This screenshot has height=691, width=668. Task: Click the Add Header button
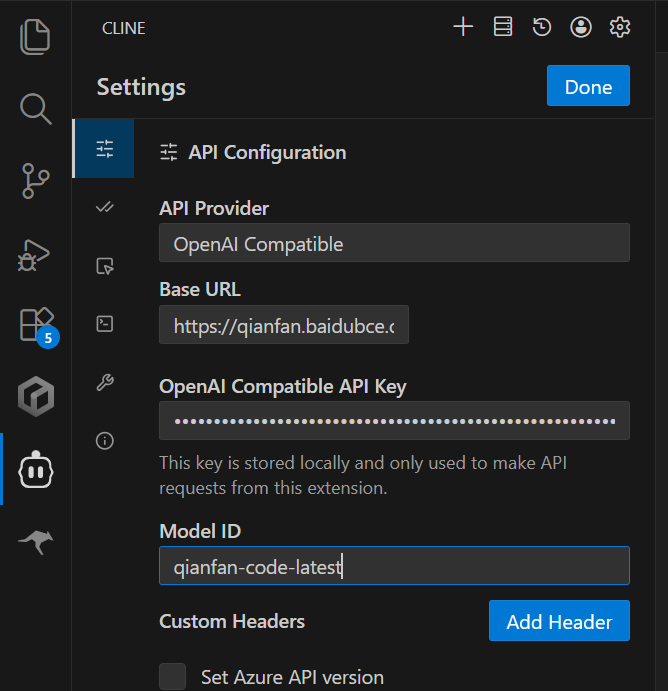tap(559, 621)
